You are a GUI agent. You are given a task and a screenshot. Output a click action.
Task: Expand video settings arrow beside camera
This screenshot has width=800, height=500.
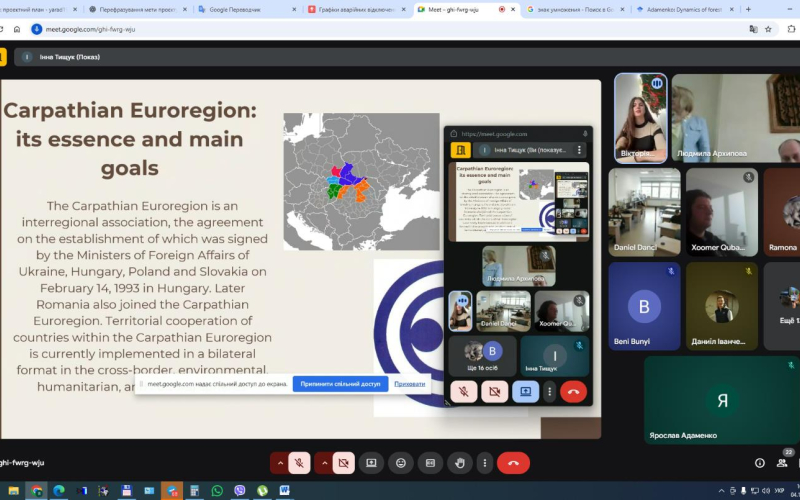click(324, 463)
